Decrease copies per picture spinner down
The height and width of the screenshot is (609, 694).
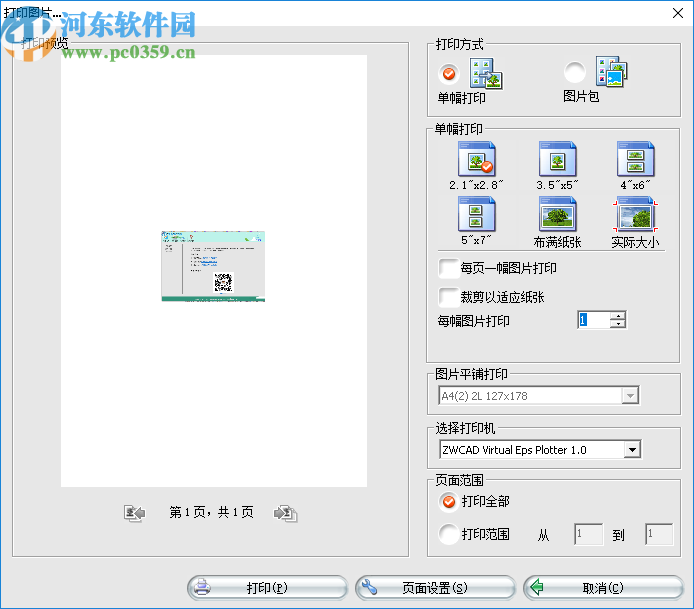(x=618, y=324)
